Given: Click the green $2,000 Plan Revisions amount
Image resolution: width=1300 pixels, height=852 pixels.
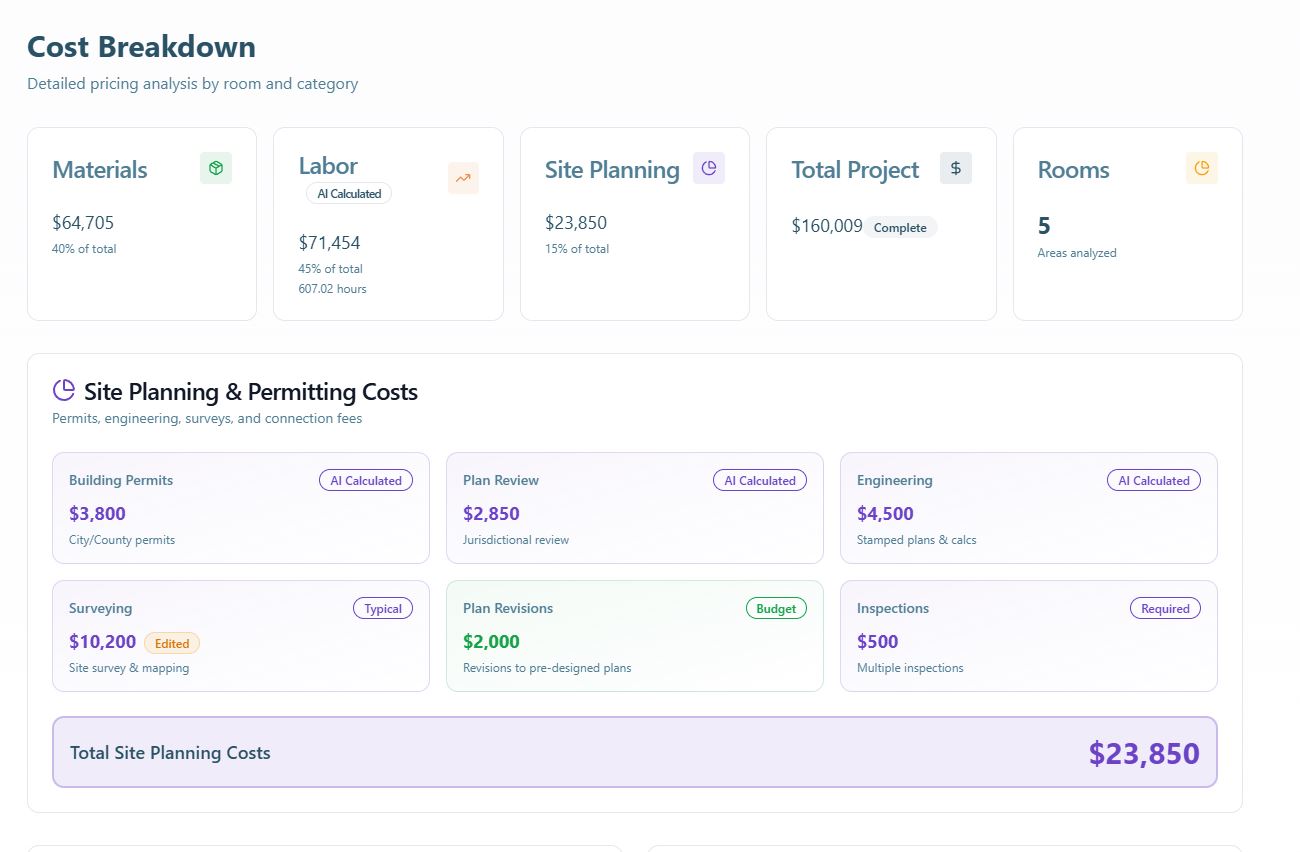Looking at the screenshot, I should (x=491, y=642).
